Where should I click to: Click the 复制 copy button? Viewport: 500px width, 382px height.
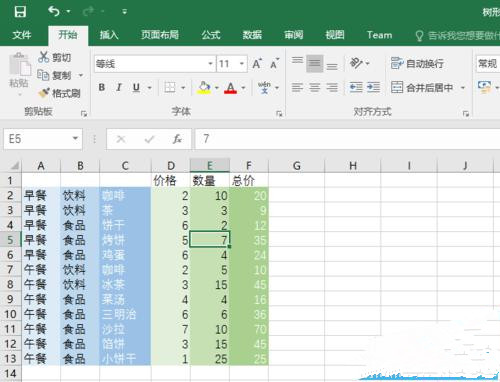coord(54,75)
